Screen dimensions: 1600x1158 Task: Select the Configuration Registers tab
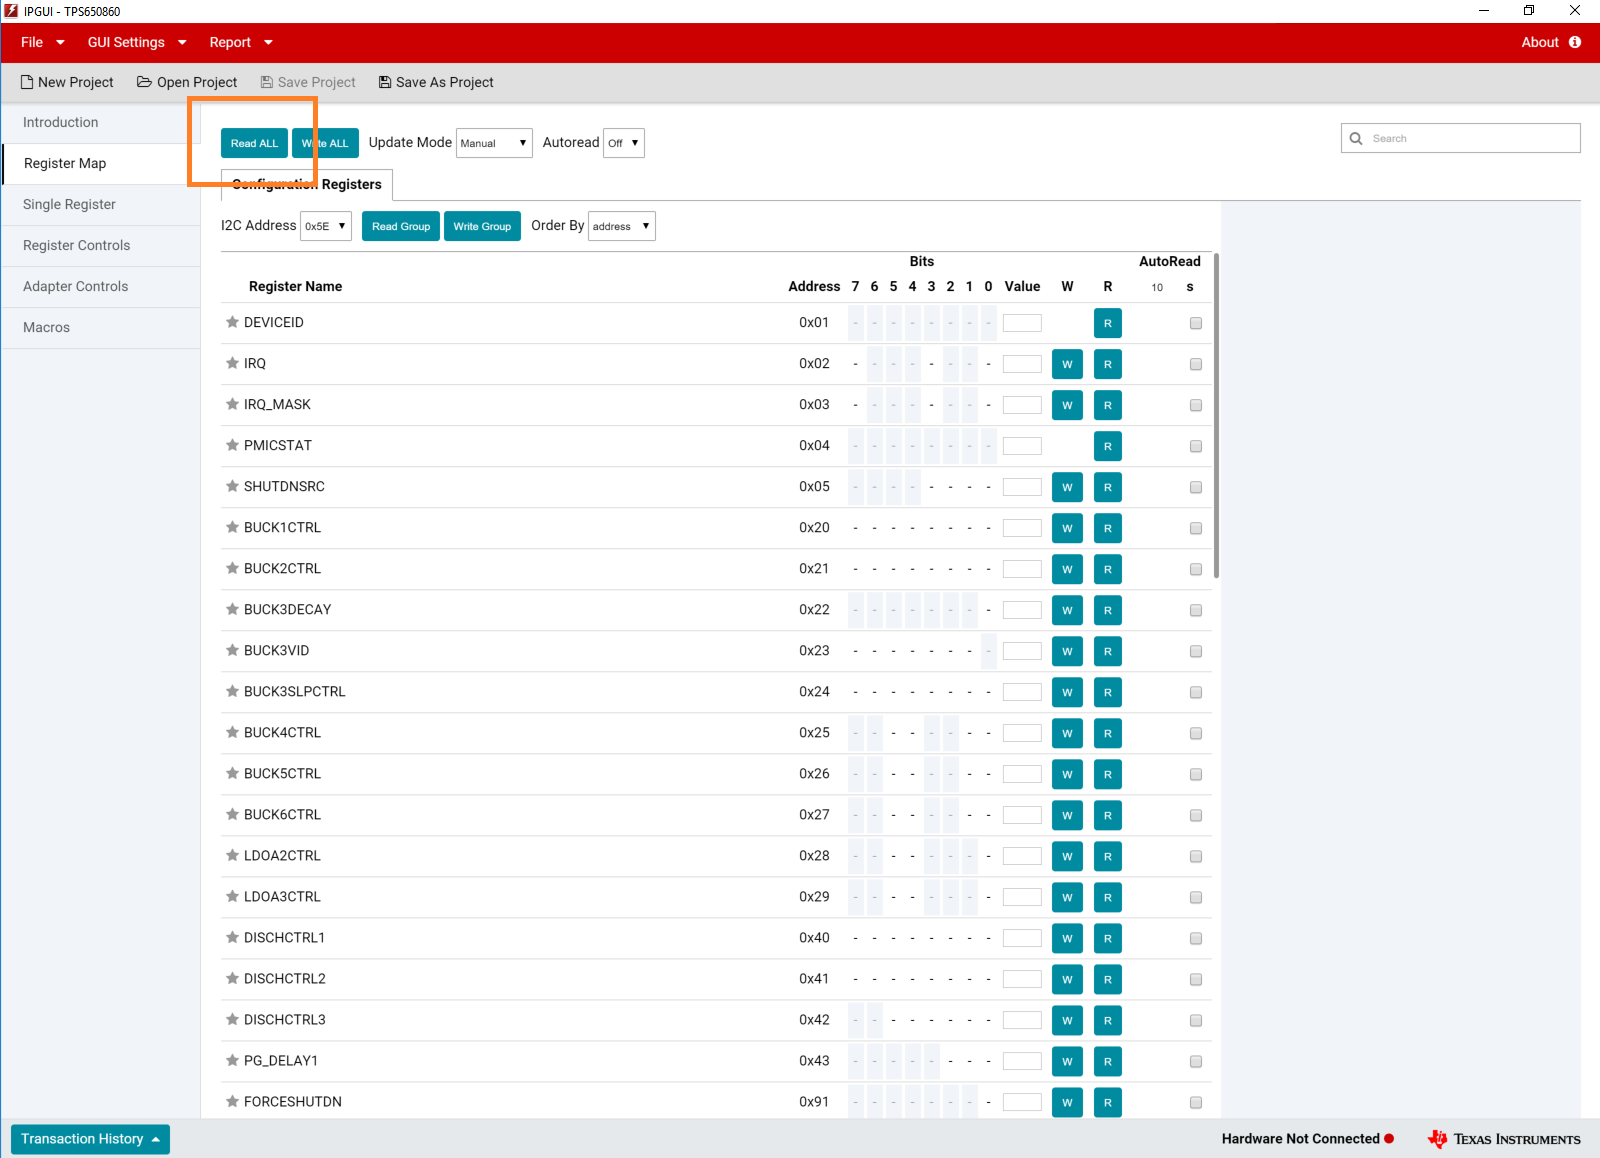click(x=307, y=184)
